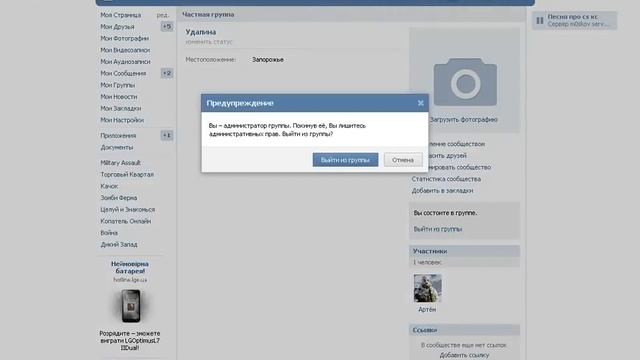Viewport: 640px width, 360px height.
Task: Launch Торговый Квартал app
Action: [x=127, y=174]
